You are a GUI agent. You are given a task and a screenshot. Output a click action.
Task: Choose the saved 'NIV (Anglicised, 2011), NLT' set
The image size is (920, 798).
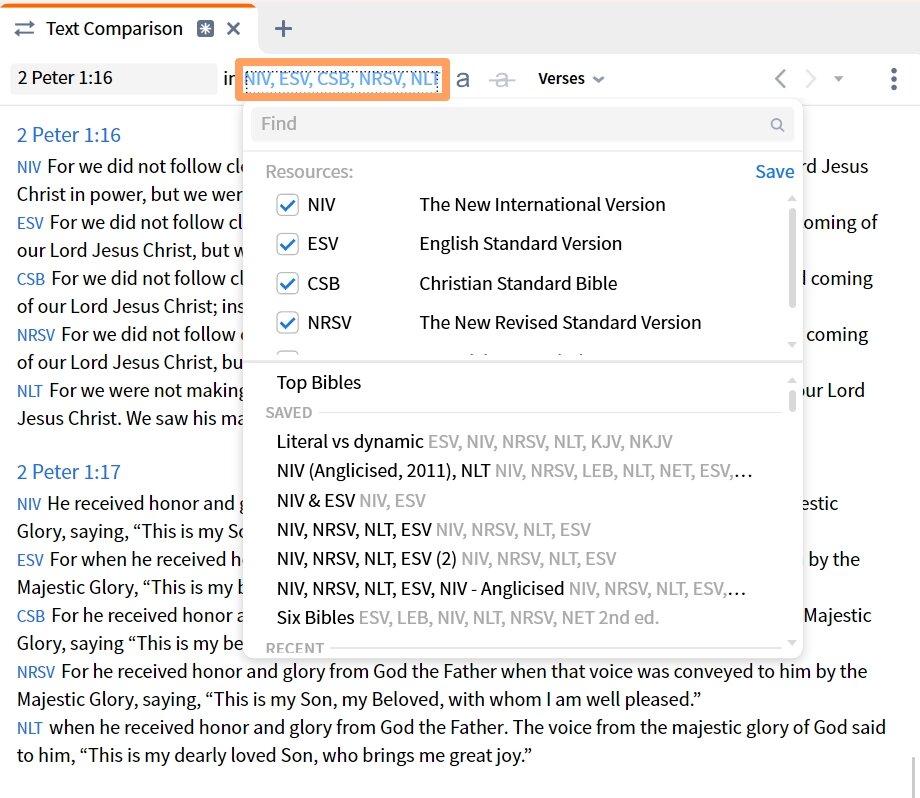pos(514,471)
